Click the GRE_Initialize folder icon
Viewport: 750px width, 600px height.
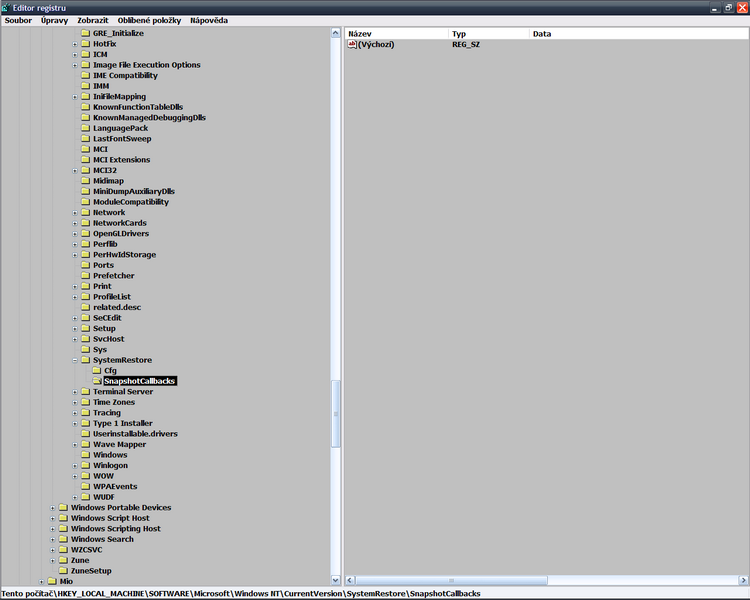point(86,33)
